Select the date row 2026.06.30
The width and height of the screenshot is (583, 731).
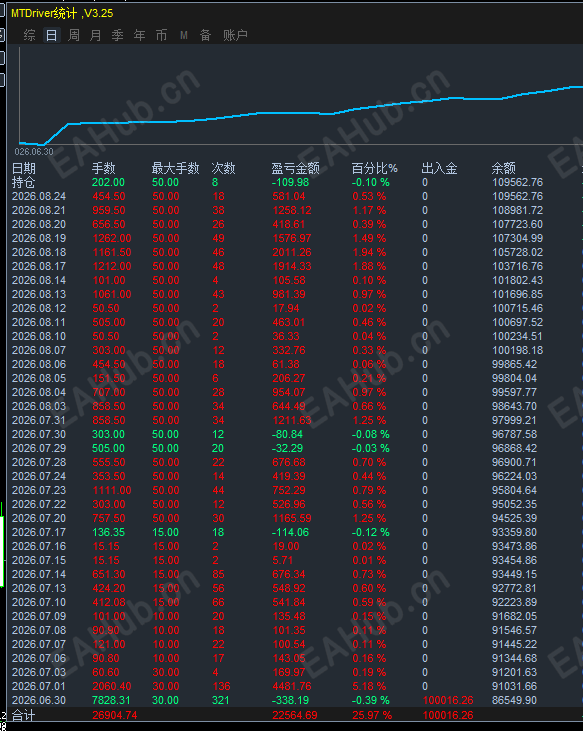click(39, 700)
